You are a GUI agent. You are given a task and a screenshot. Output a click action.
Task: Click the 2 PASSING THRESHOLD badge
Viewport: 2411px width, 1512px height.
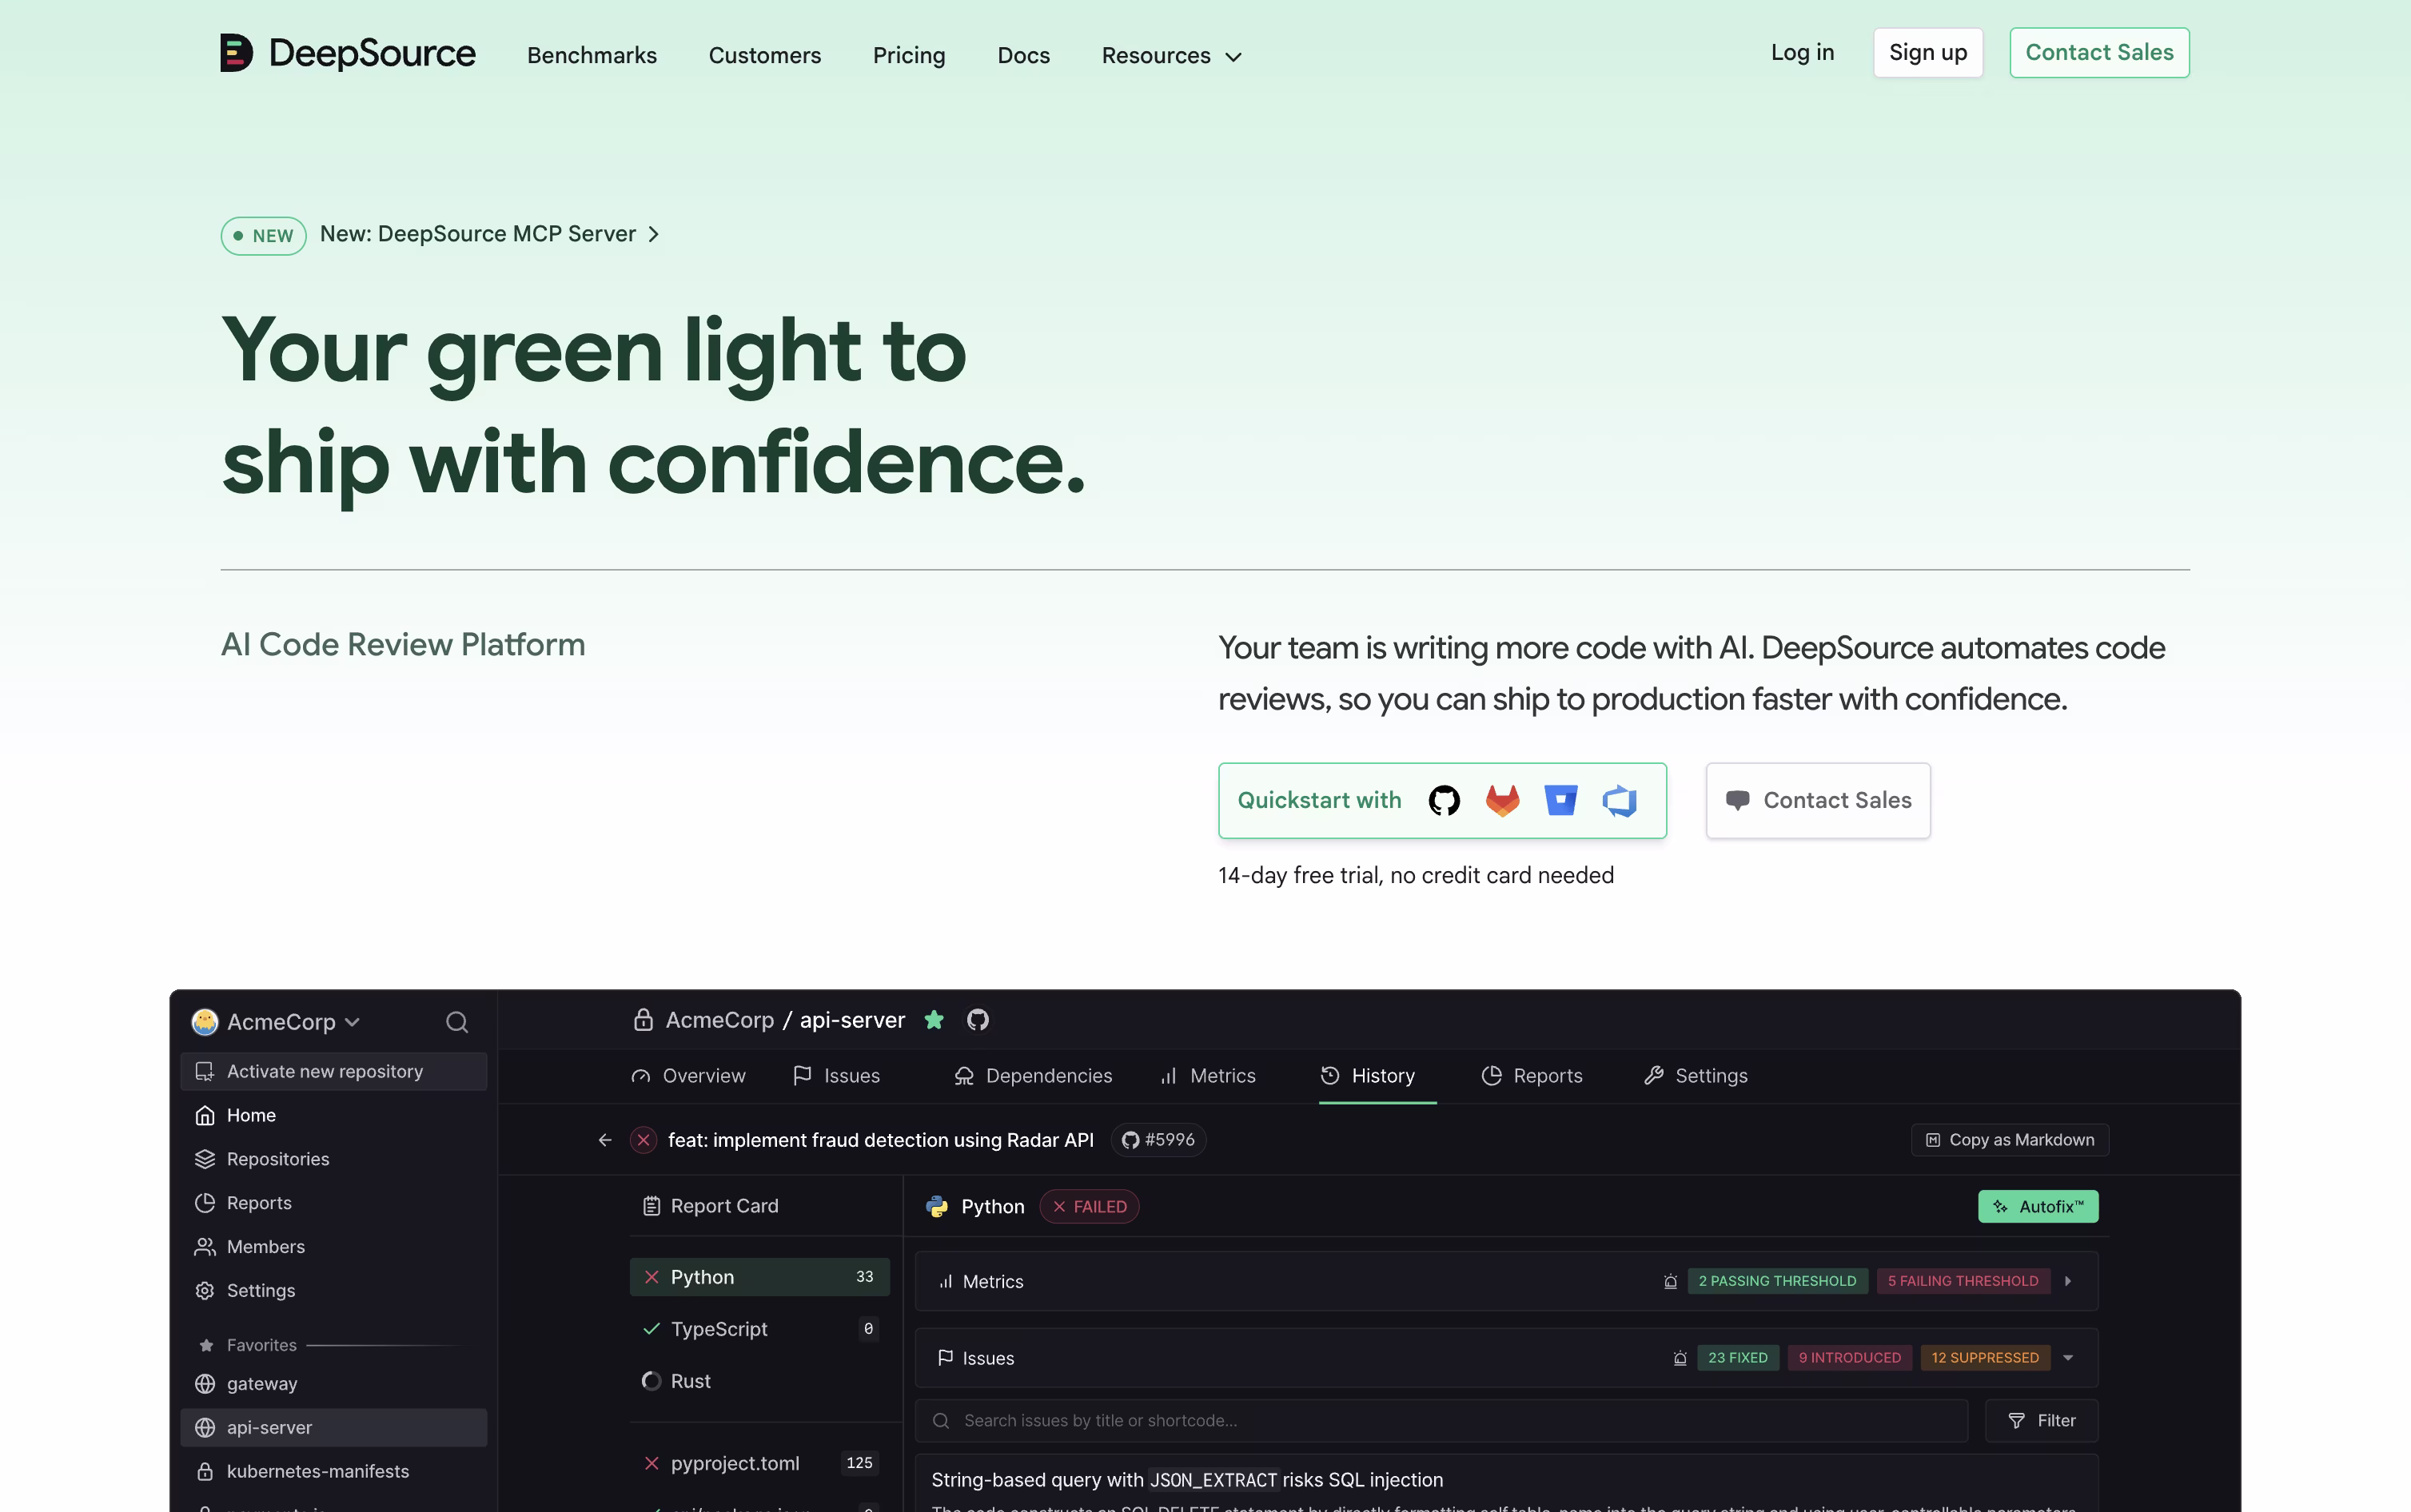click(x=1777, y=1281)
